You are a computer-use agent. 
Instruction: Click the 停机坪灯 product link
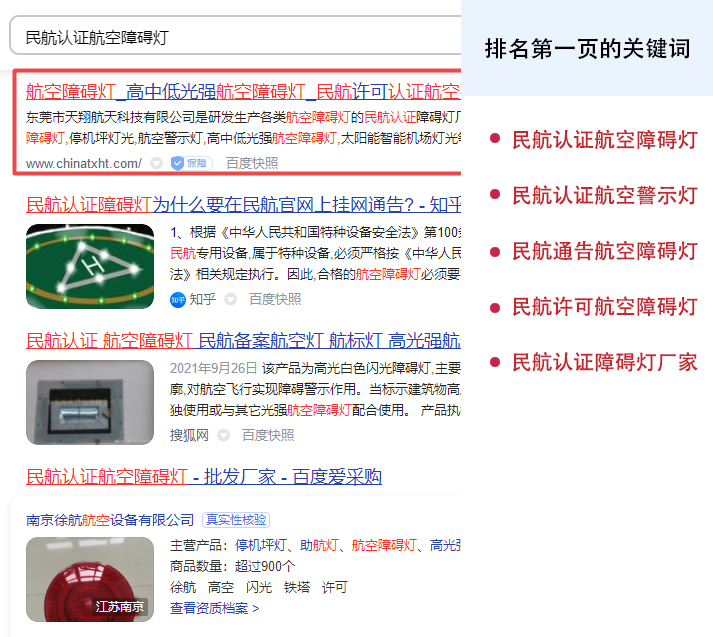261,545
